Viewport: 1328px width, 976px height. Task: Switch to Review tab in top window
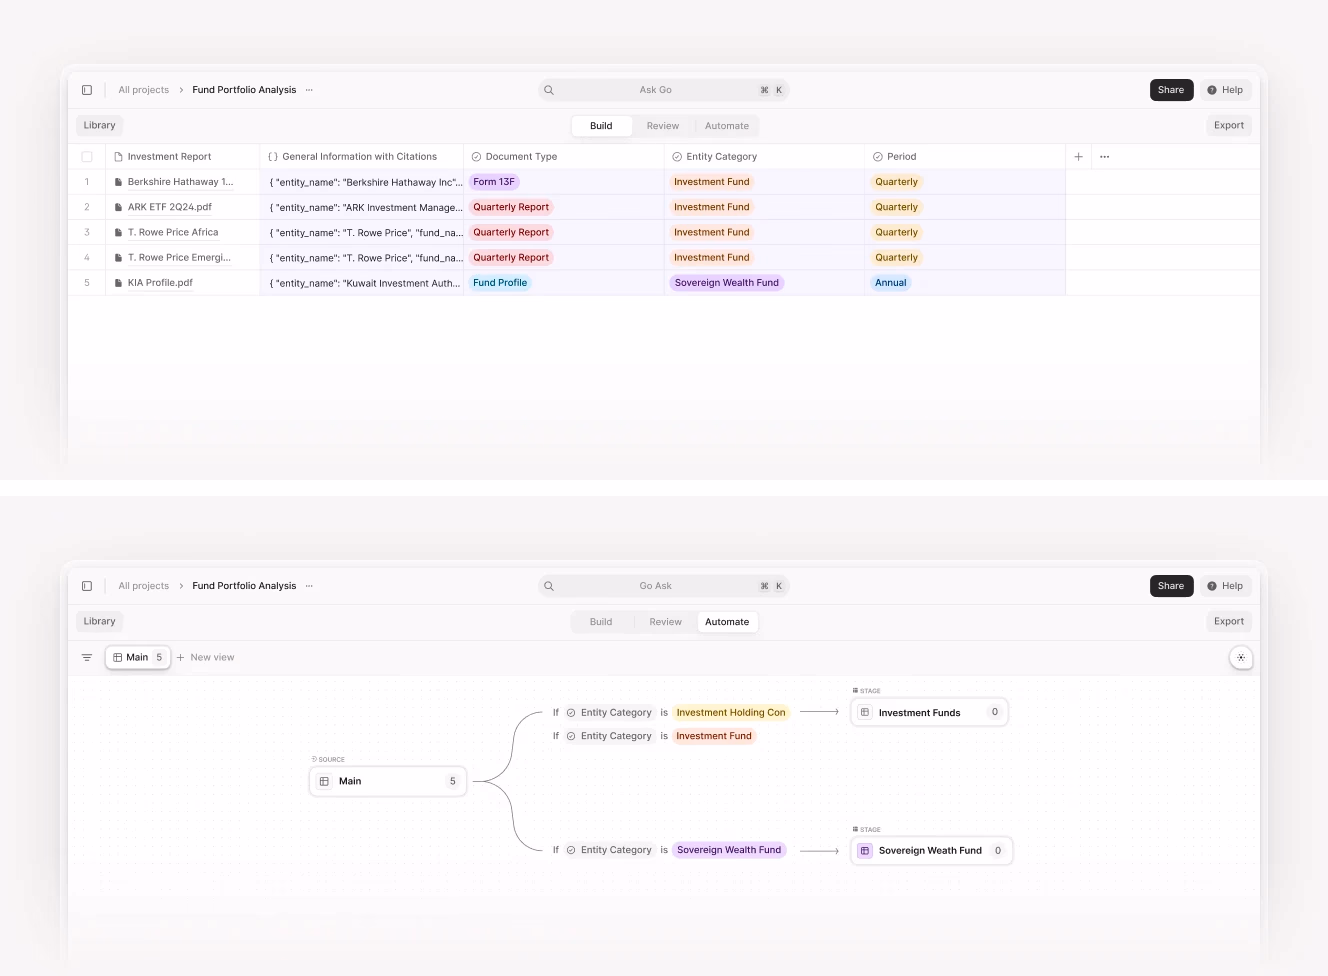coord(663,126)
